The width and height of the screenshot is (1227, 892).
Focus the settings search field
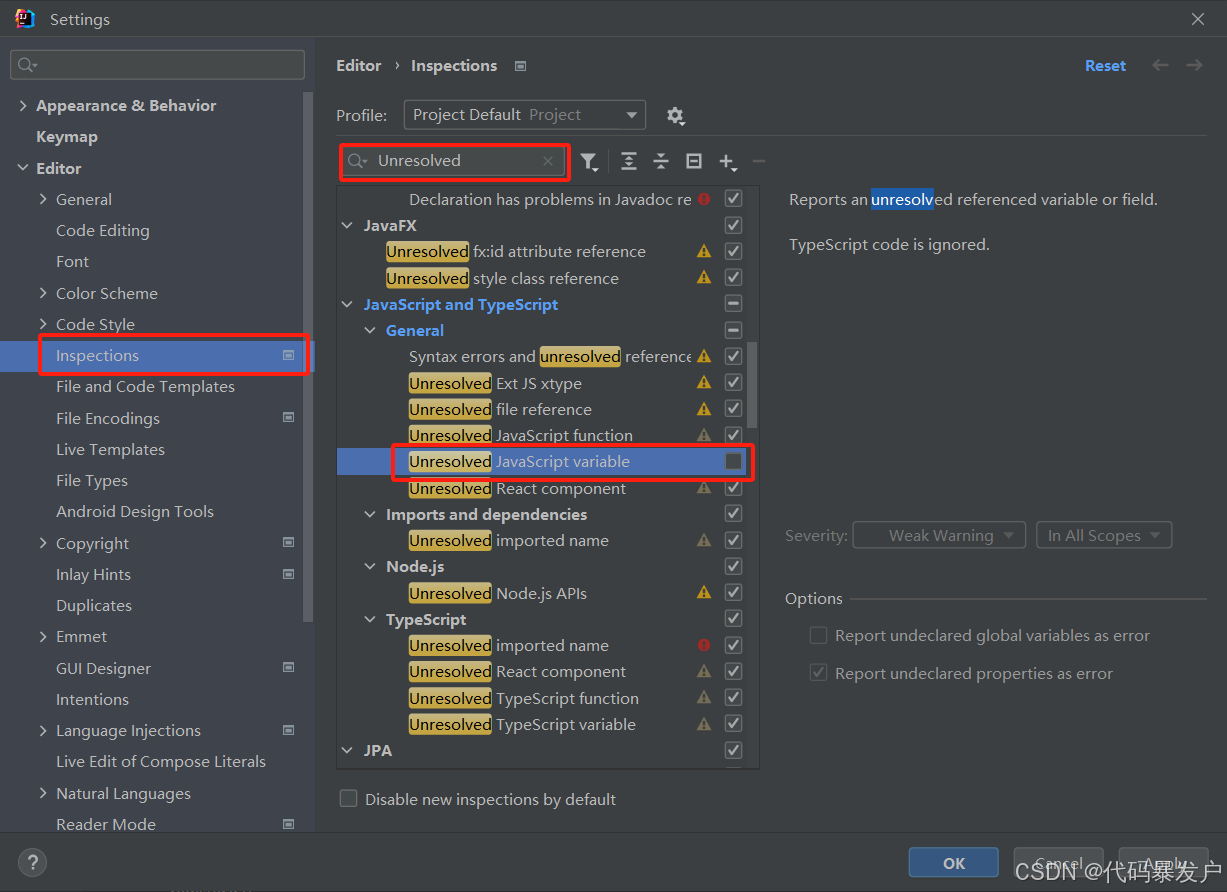(x=157, y=65)
